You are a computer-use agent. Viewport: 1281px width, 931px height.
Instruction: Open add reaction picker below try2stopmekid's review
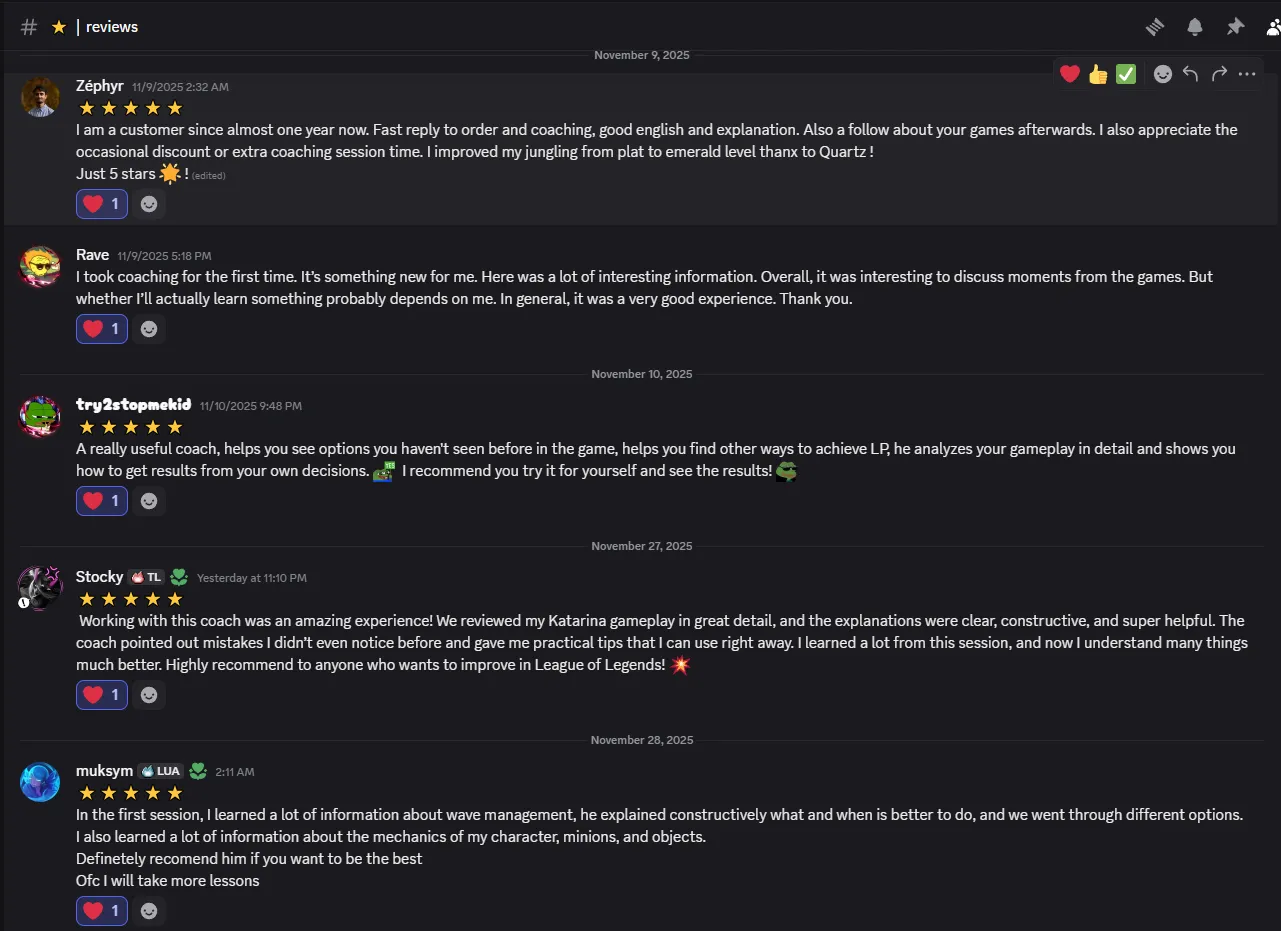click(149, 501)
